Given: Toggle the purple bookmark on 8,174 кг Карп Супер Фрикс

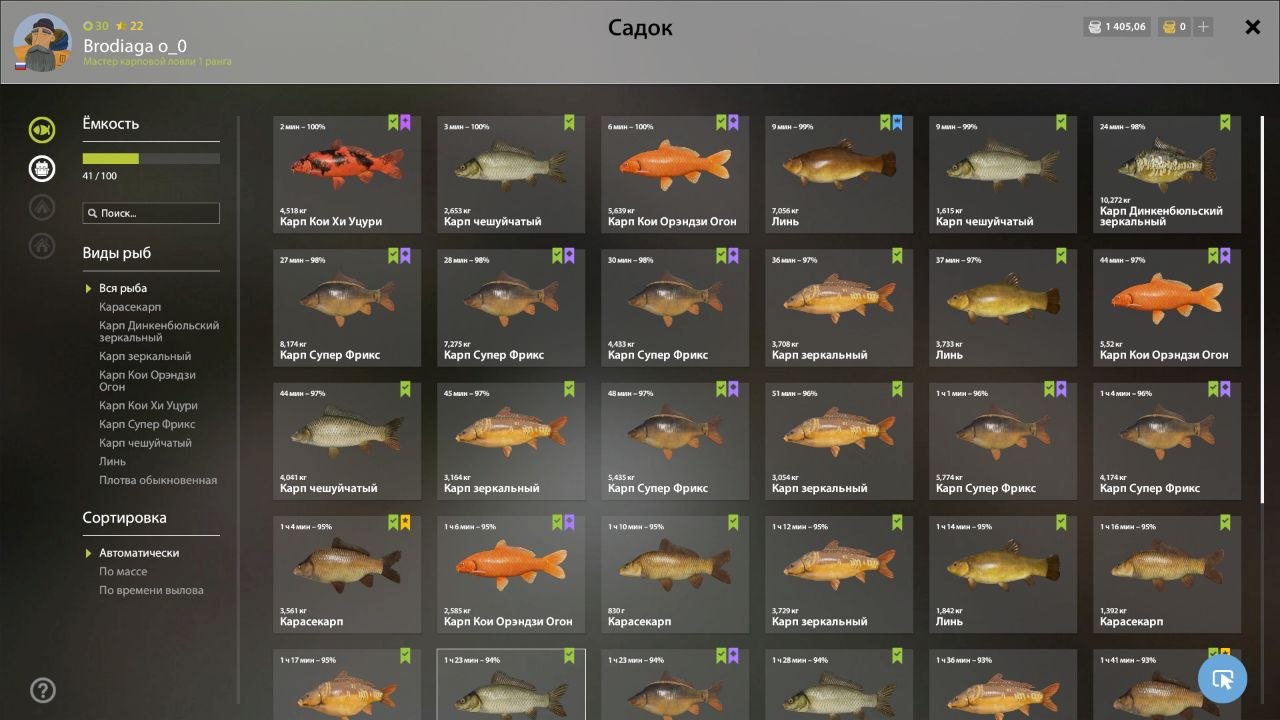Looking at the screenshot, I should [405, 255].
